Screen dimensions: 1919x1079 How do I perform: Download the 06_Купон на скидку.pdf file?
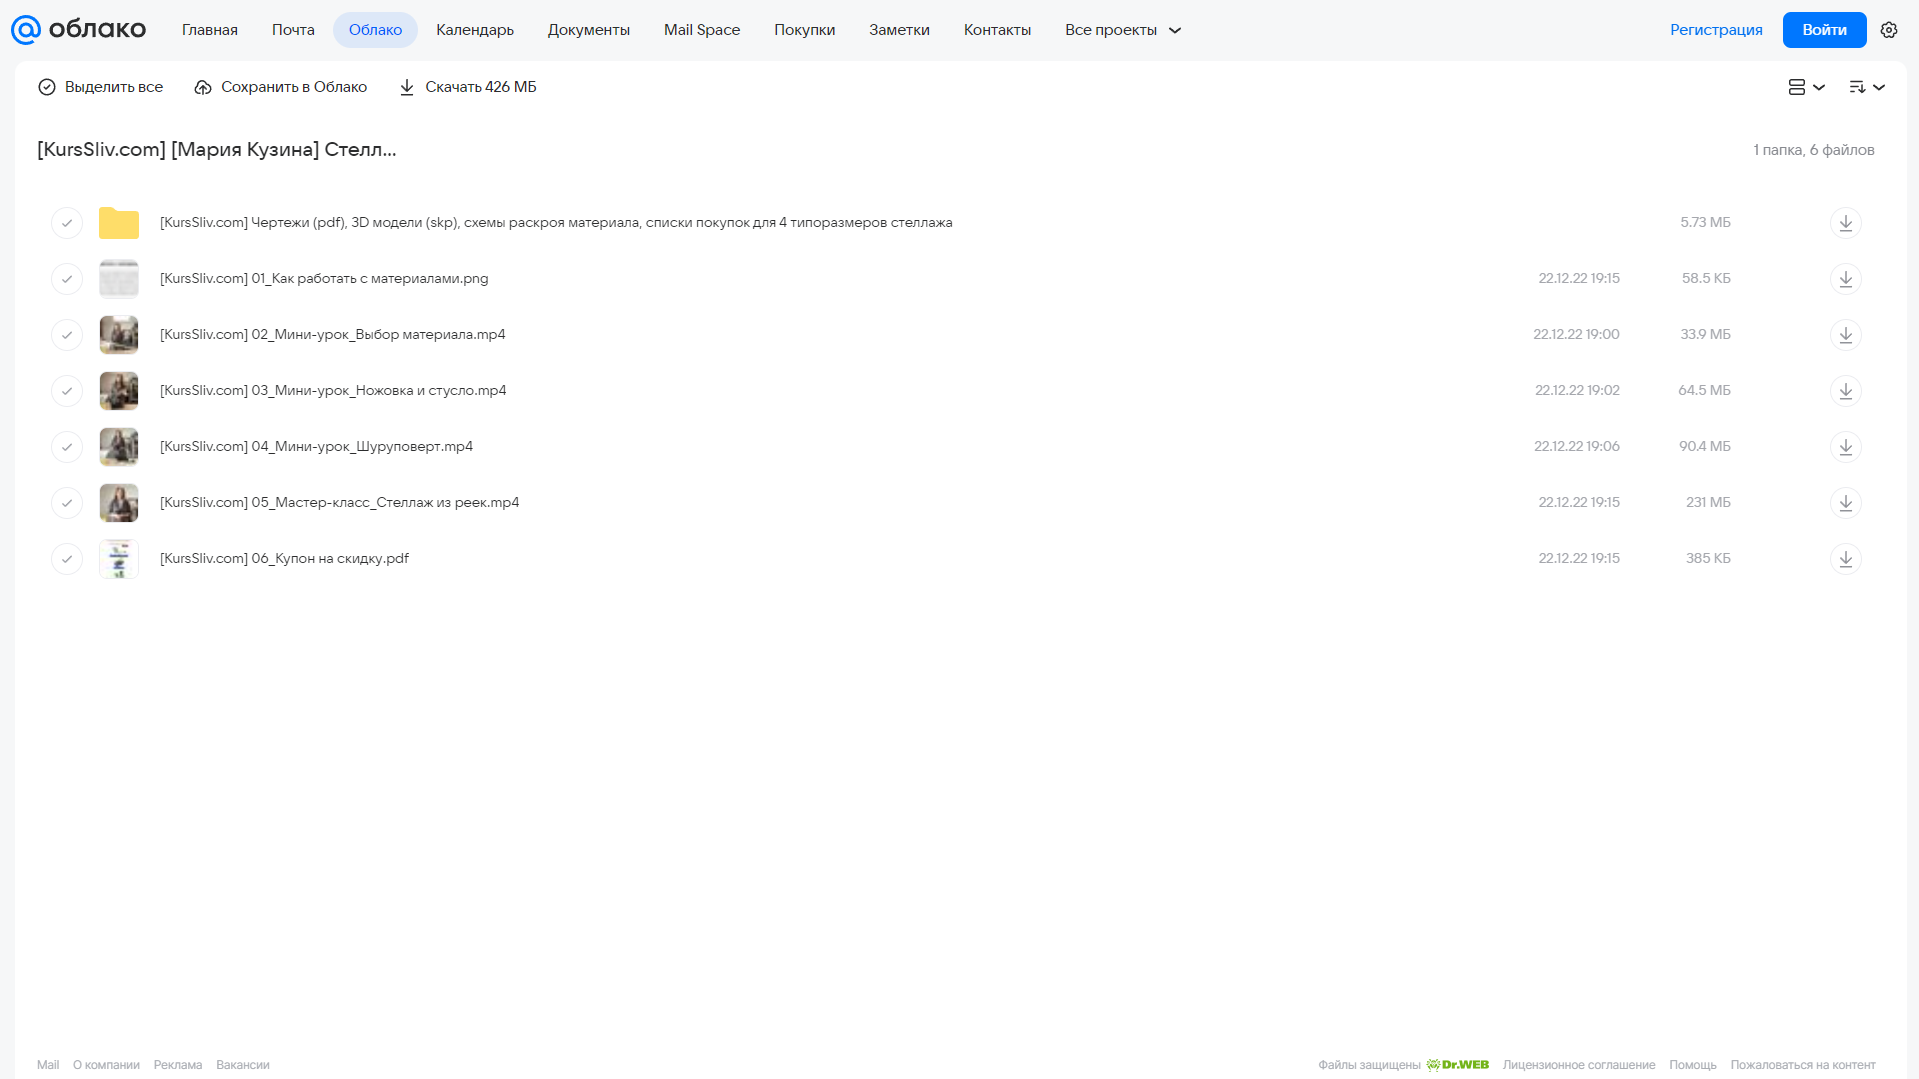point(1845,559)
